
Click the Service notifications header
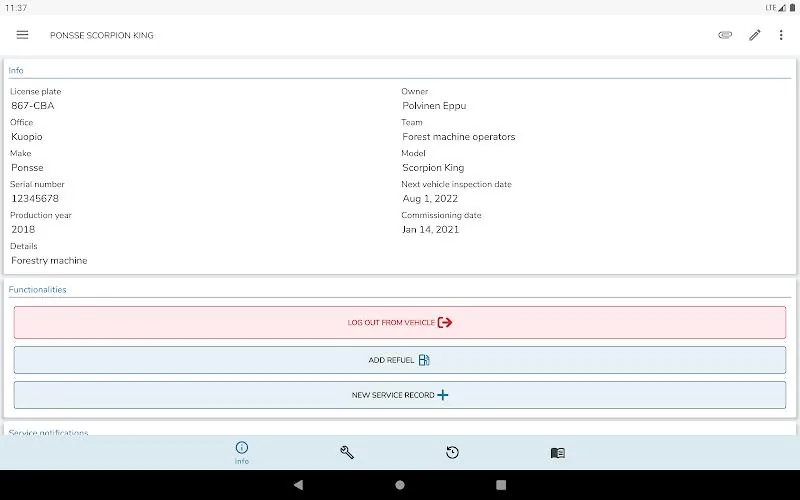[48, 432]
